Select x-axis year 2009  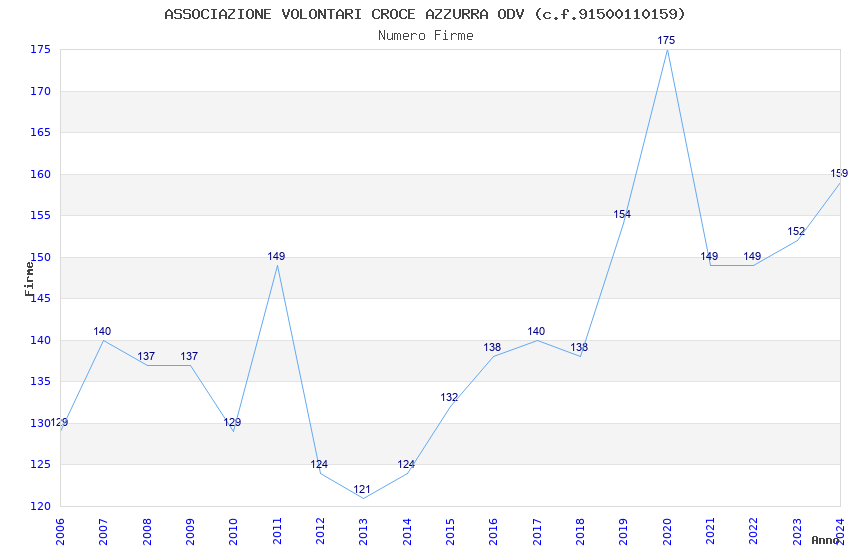pos(190,531)
